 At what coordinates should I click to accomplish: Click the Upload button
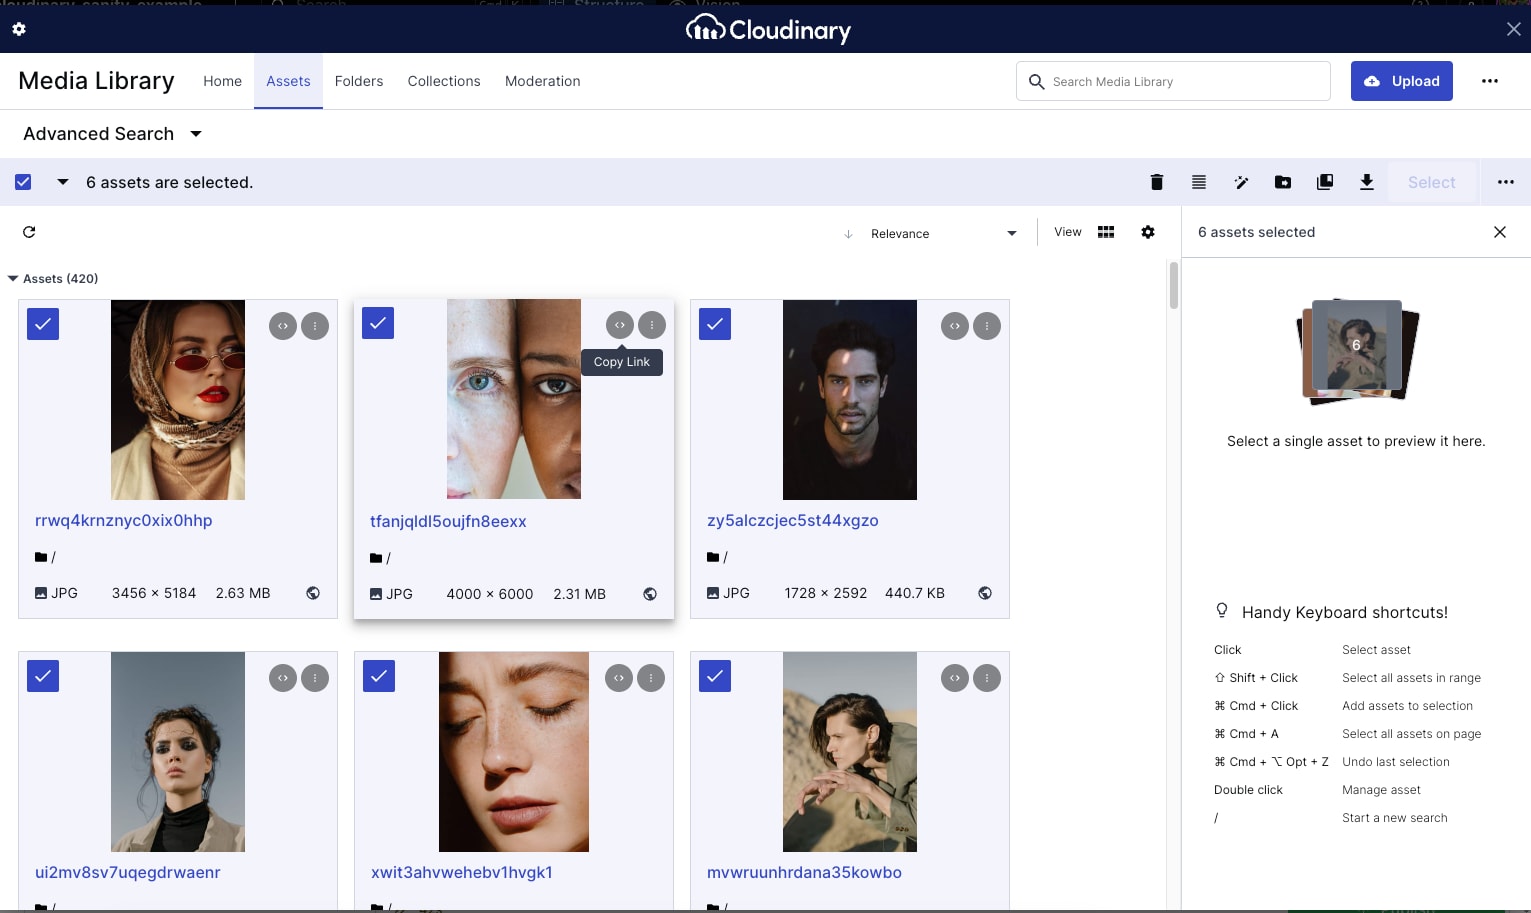[x=1401, y=81]
